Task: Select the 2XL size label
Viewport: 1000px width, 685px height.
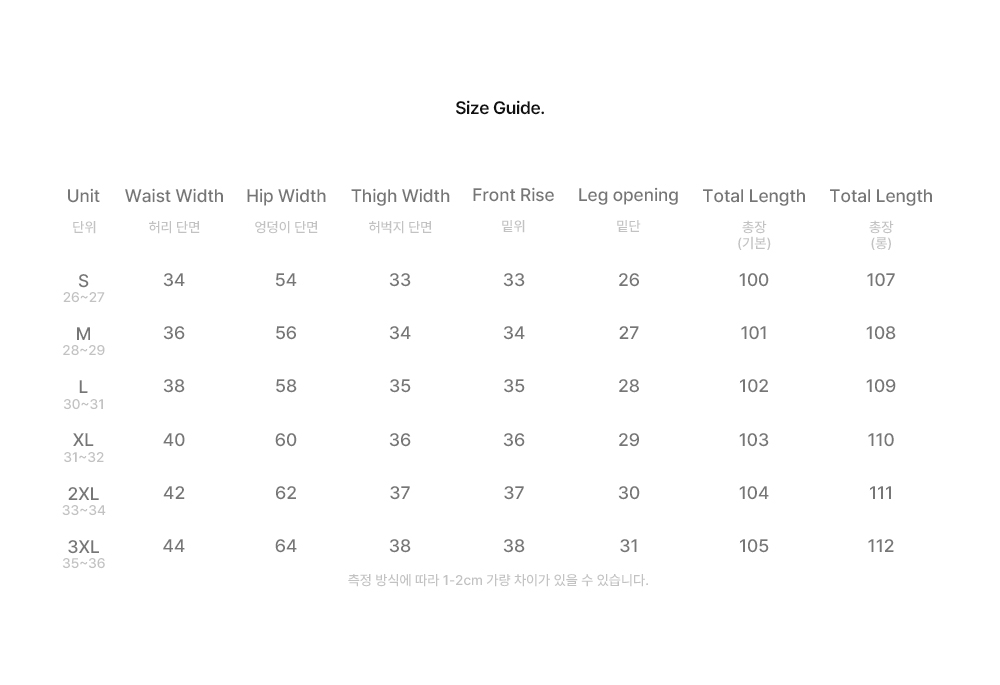Action: [83, 494]
